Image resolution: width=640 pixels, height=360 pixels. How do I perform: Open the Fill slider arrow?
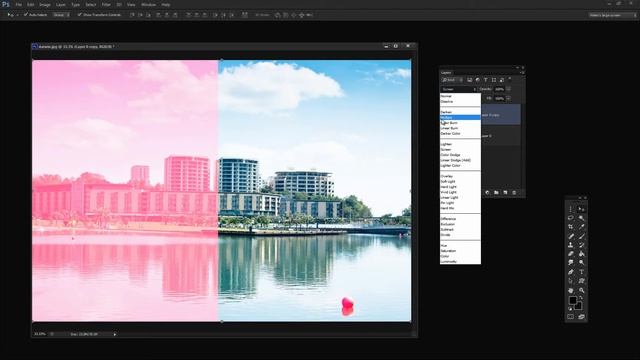(509, 98)
